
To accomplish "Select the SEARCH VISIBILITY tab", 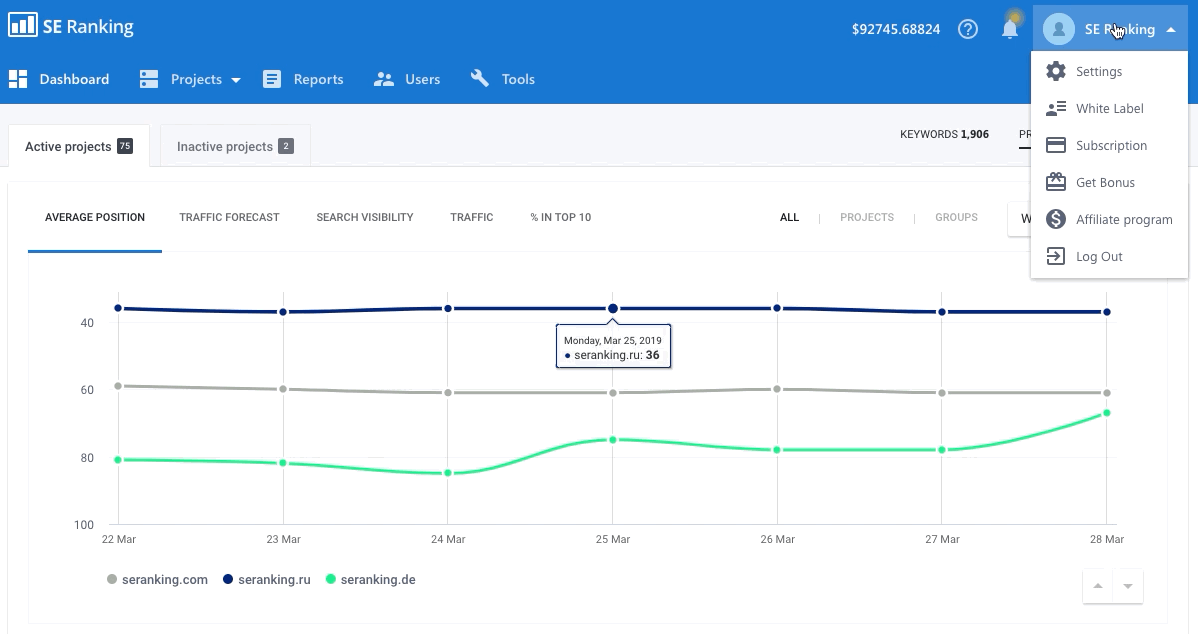I will coord(364,218).
